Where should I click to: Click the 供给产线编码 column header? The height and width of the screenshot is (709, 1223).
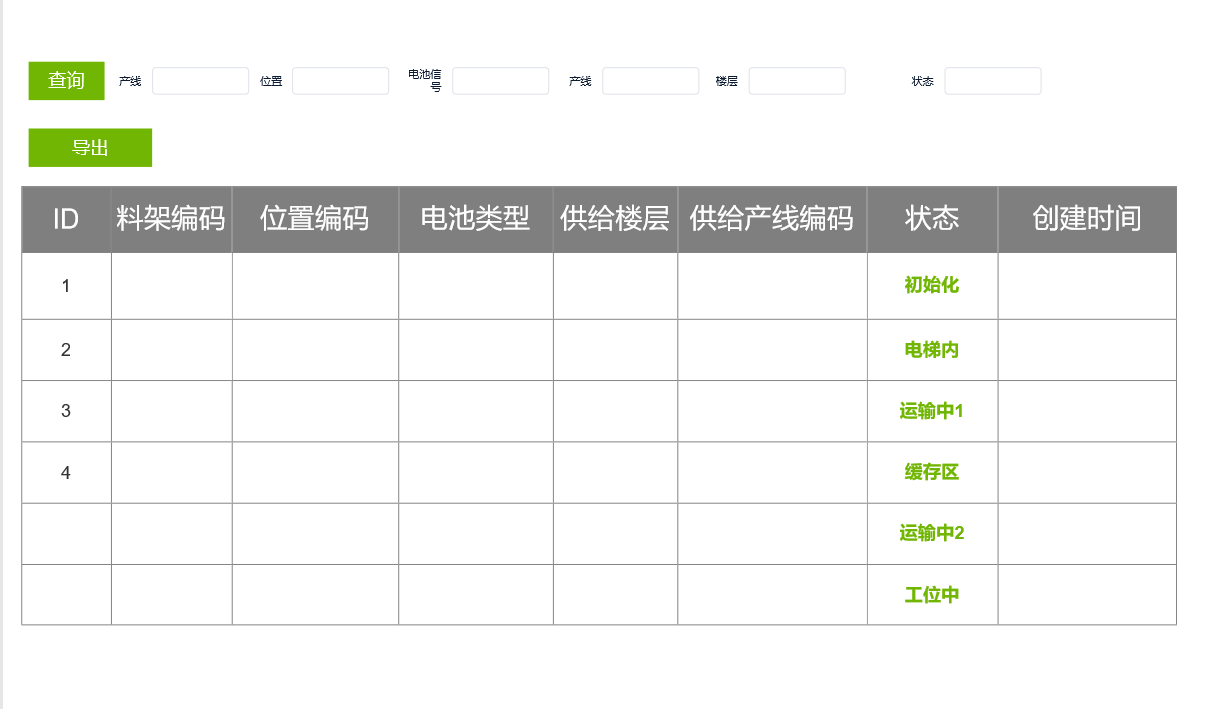click(x=771, y=219)
